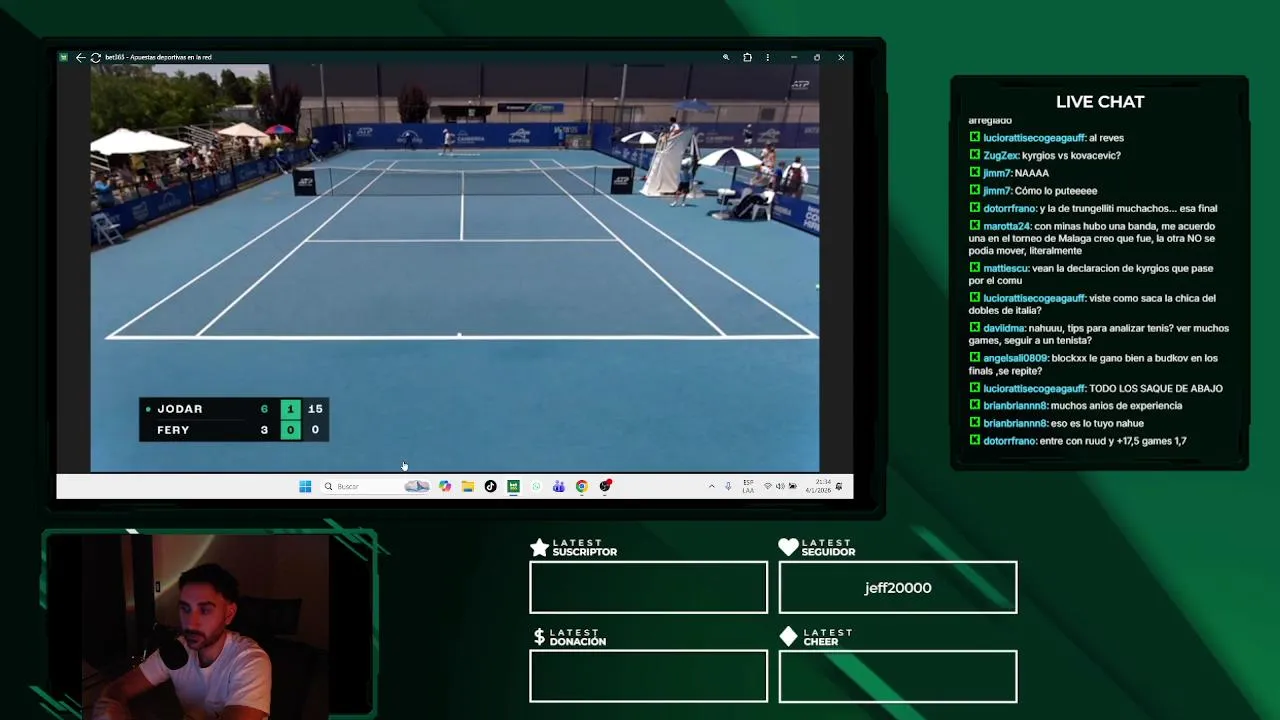Click the star icon beside Latest Suscriptor

point(539,547)
